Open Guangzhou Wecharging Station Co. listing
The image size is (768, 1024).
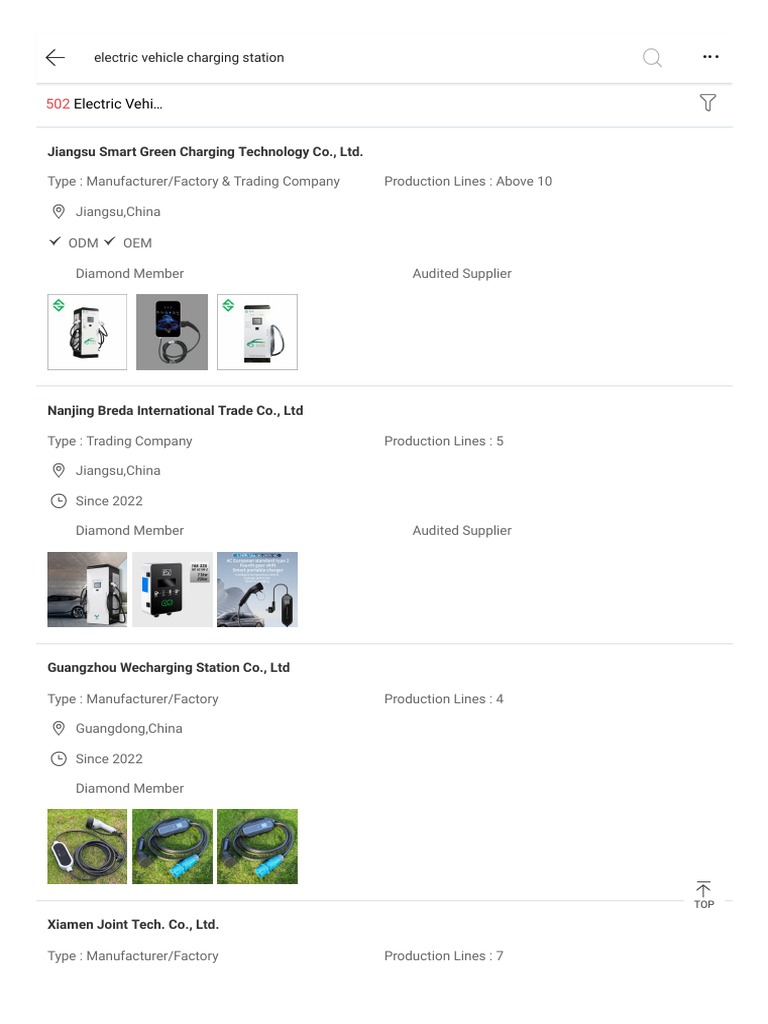(168, 667)
